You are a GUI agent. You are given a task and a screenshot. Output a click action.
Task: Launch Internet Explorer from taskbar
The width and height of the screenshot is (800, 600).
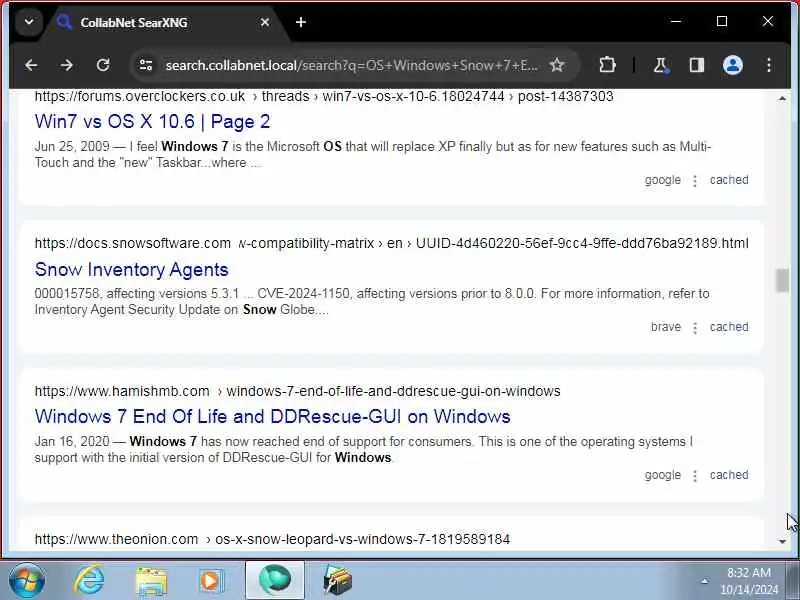coord(89,580)
